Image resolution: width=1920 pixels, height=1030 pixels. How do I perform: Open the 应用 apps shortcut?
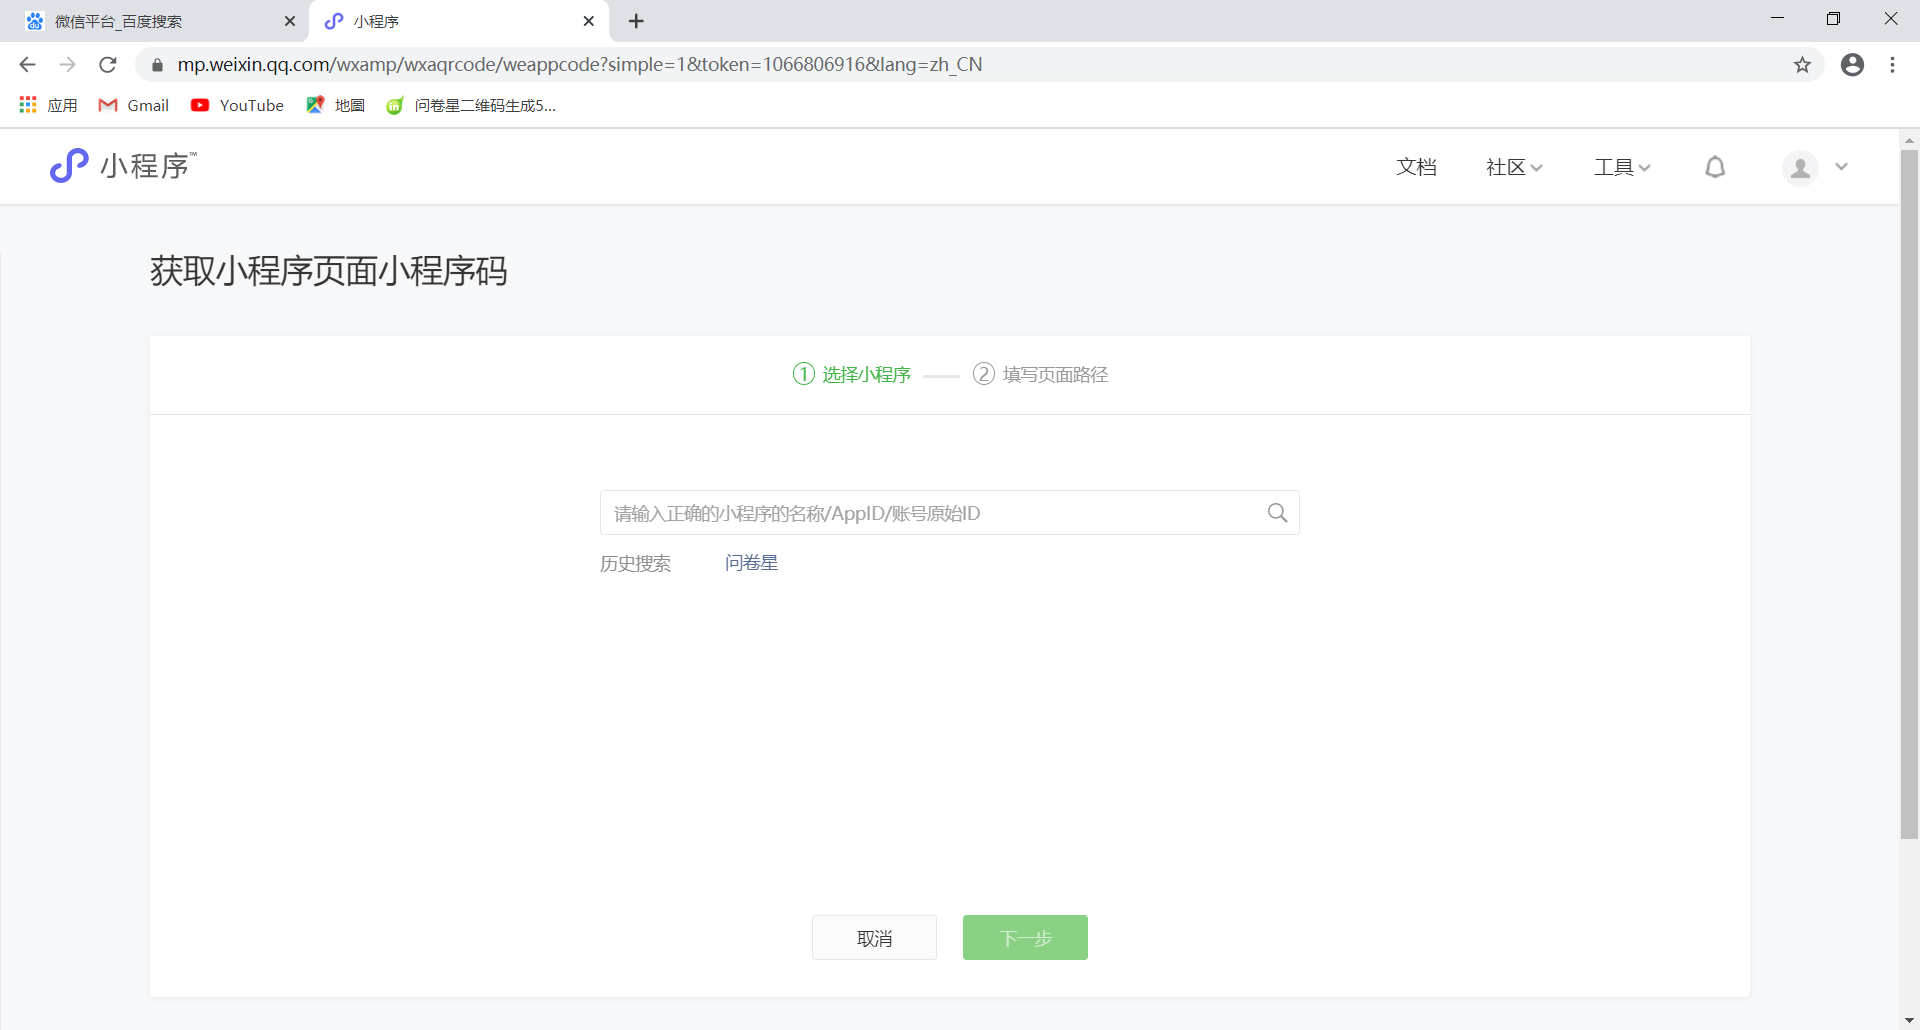click(48, 105)
